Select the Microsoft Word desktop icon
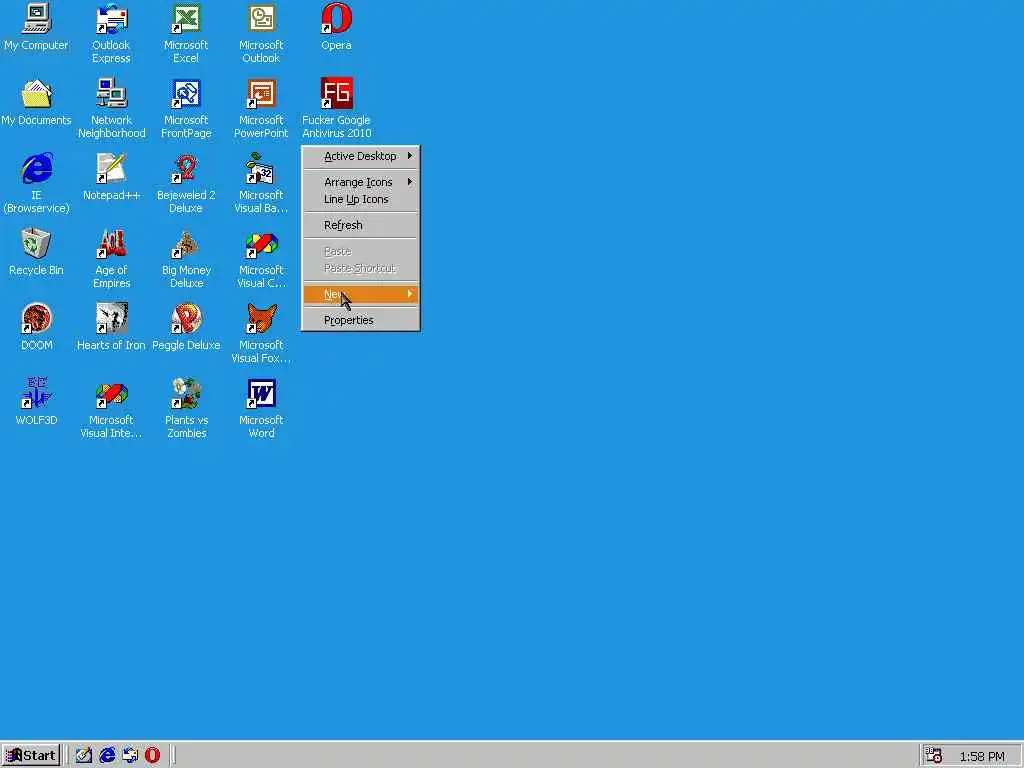 [x=261, y=408]
